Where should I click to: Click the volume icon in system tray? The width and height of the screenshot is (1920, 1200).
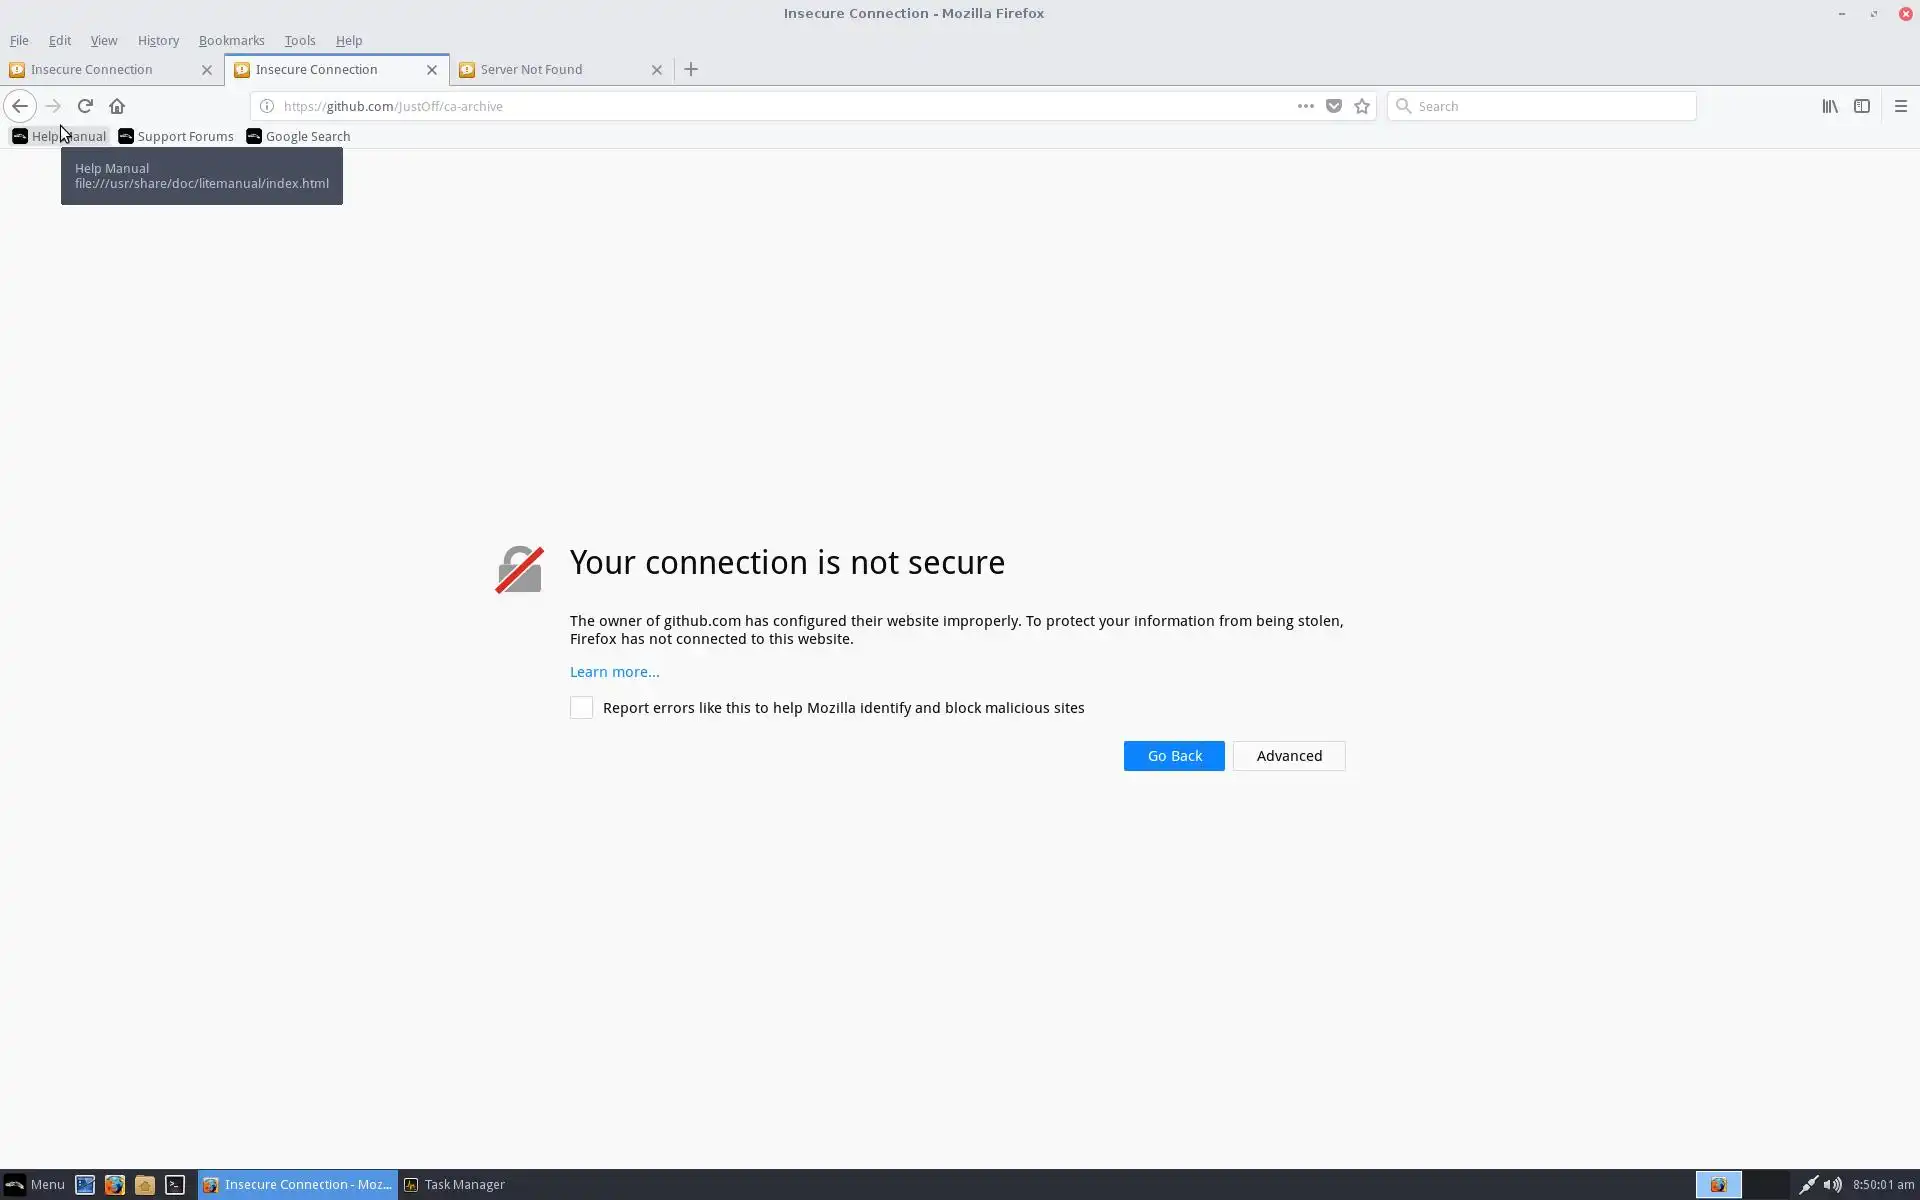(x=1832, y=1184)
